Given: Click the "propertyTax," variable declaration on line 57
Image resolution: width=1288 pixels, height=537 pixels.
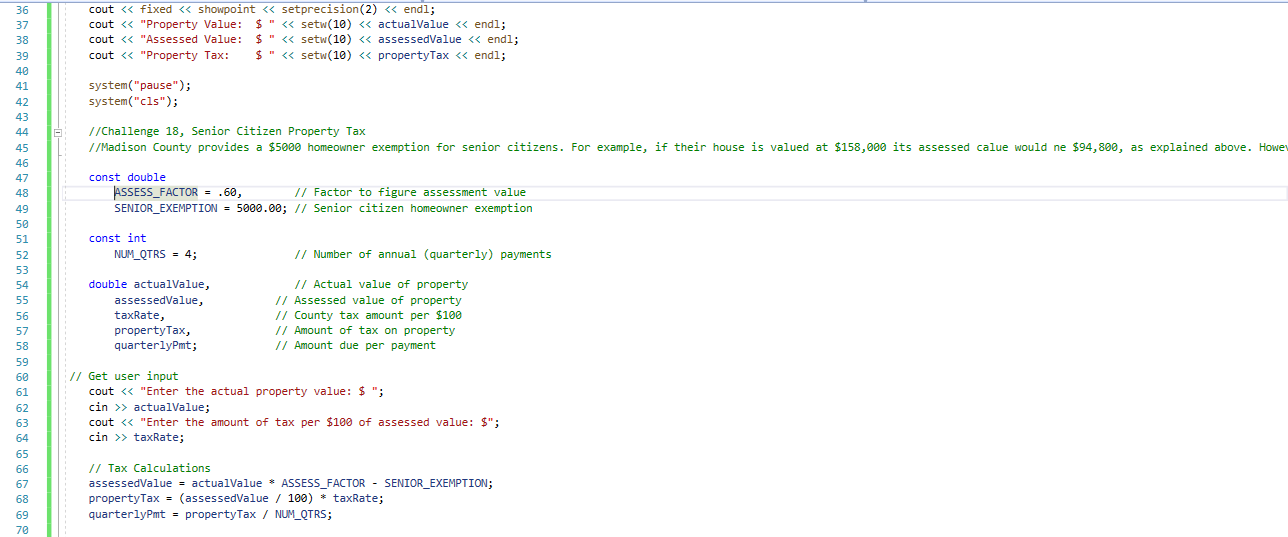Looking at the screenshot, I should pos(152,330).
